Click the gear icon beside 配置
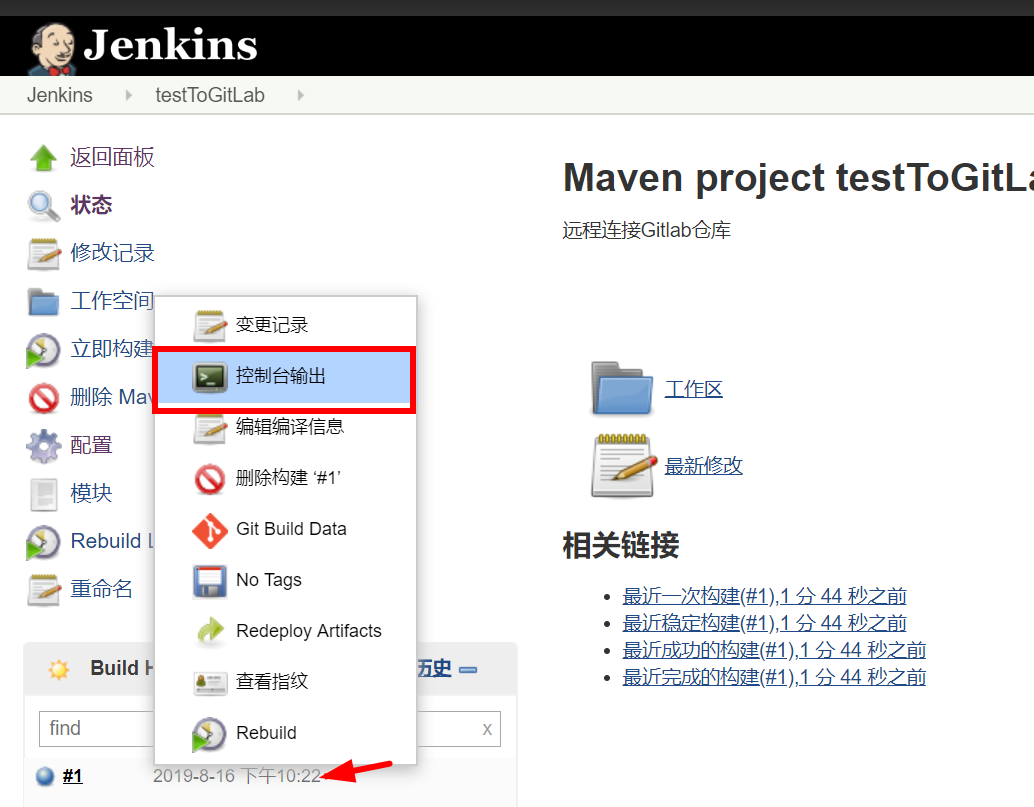The width and height of the screenshot is (1034, 807). [x=44, y=446]
